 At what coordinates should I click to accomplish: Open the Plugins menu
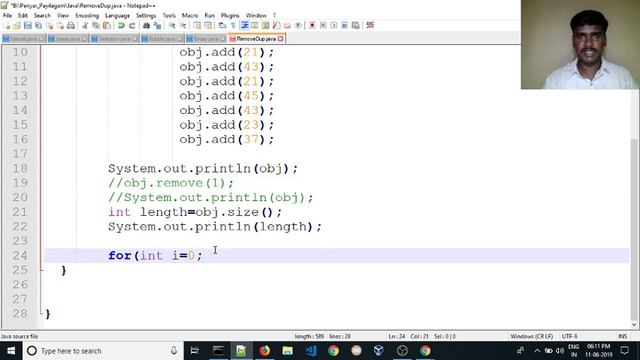point(230,16)
